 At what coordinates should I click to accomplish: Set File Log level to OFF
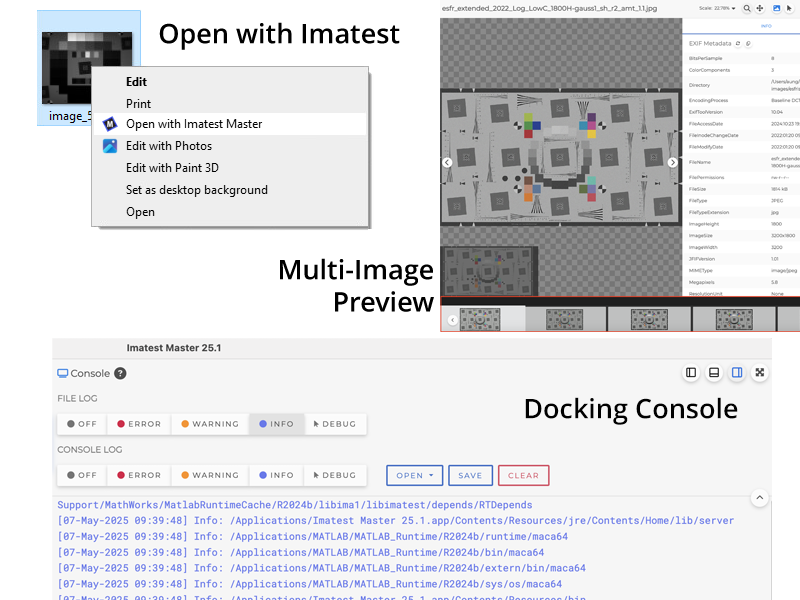[82, 424]
